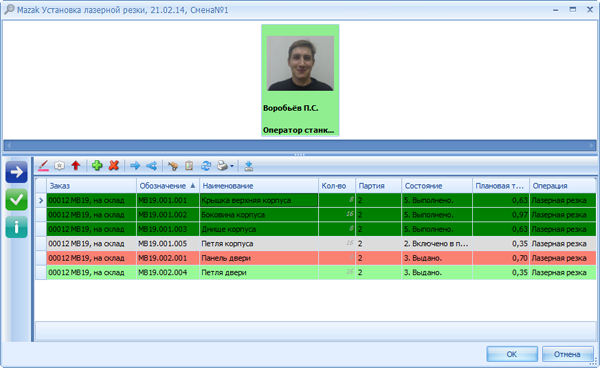Viewport: 600px width, 368px height.
Task: Click the white hexagon gear icon in toolbar
Action: [x=59, y=166]
